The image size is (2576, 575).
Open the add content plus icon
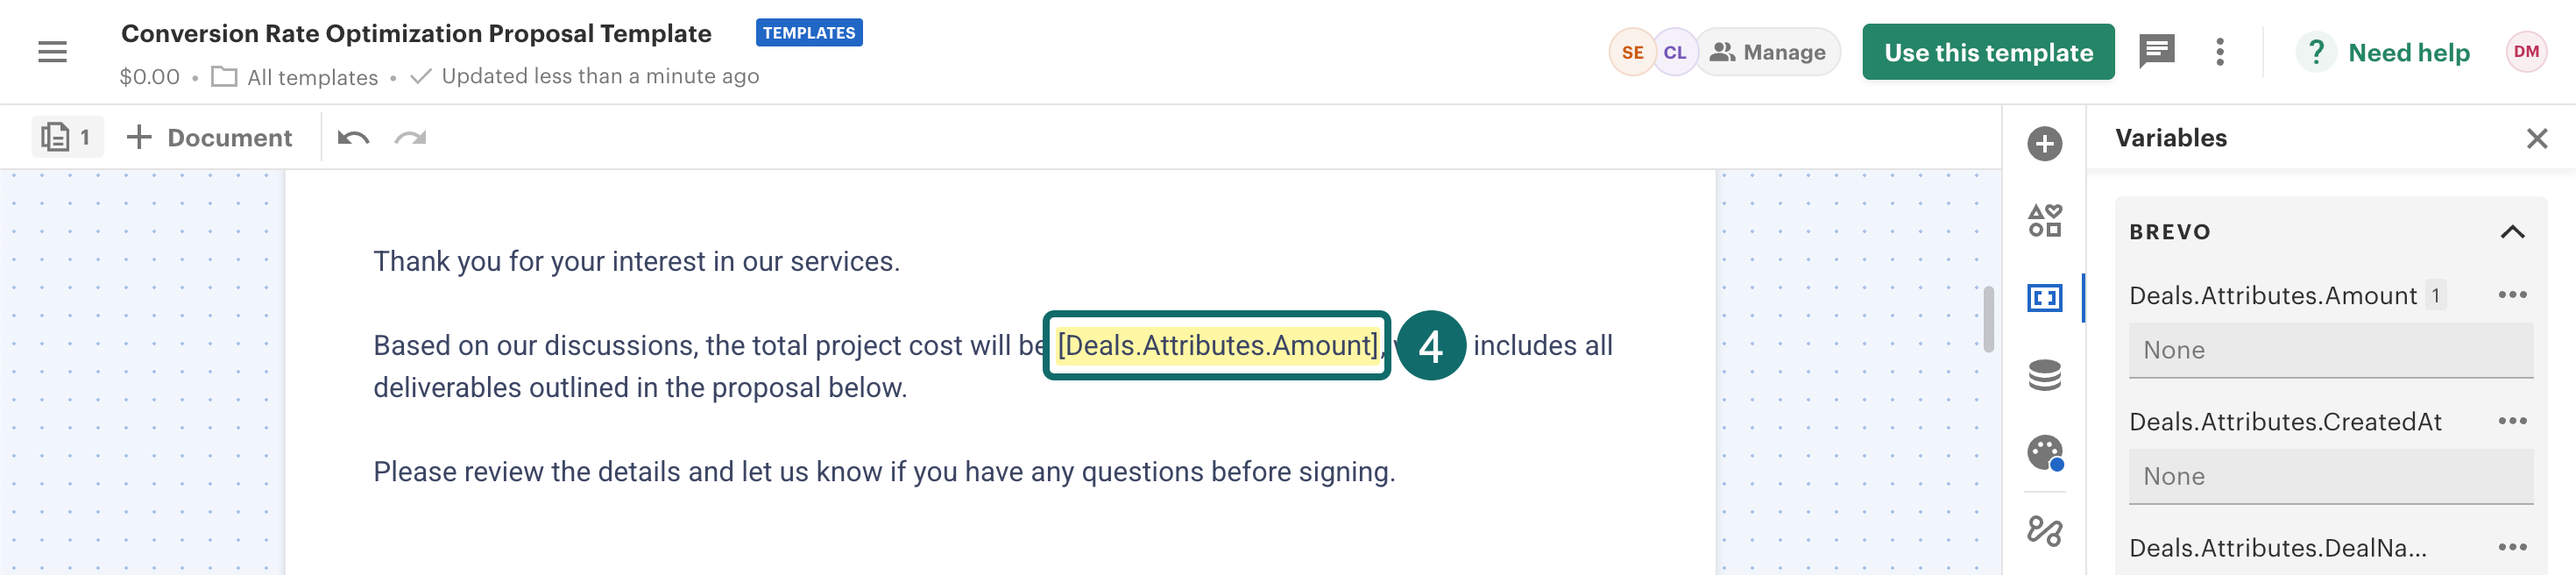[2044, 144]
